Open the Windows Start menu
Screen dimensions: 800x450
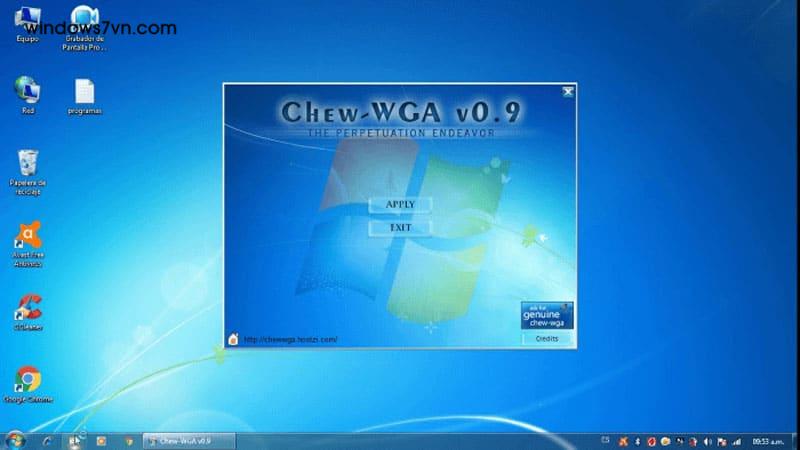coord(15,440)
